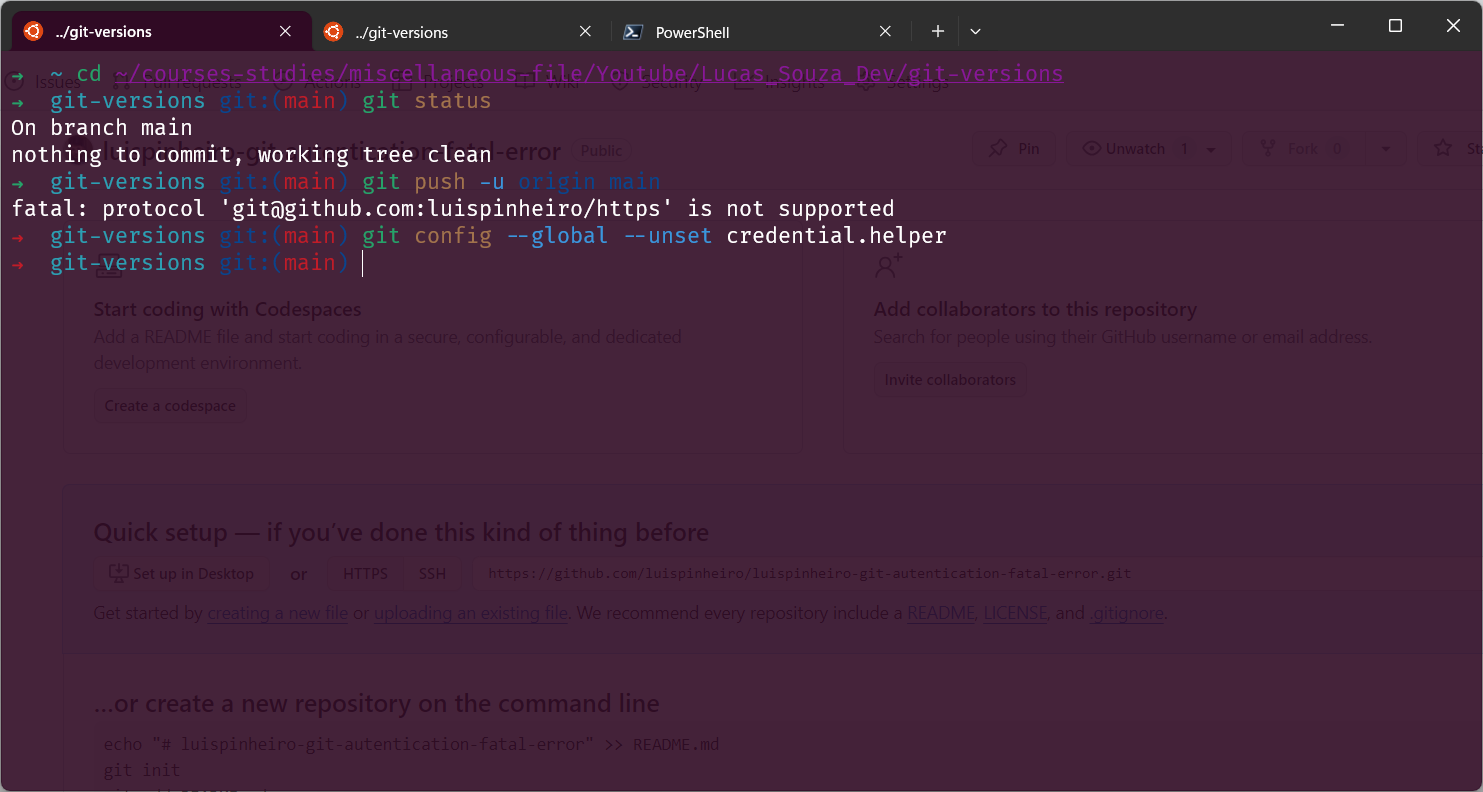Click the add-collaborator person icon on GitHub page
Viewport: 1483px width, 792px height.
tap(888, 266)
